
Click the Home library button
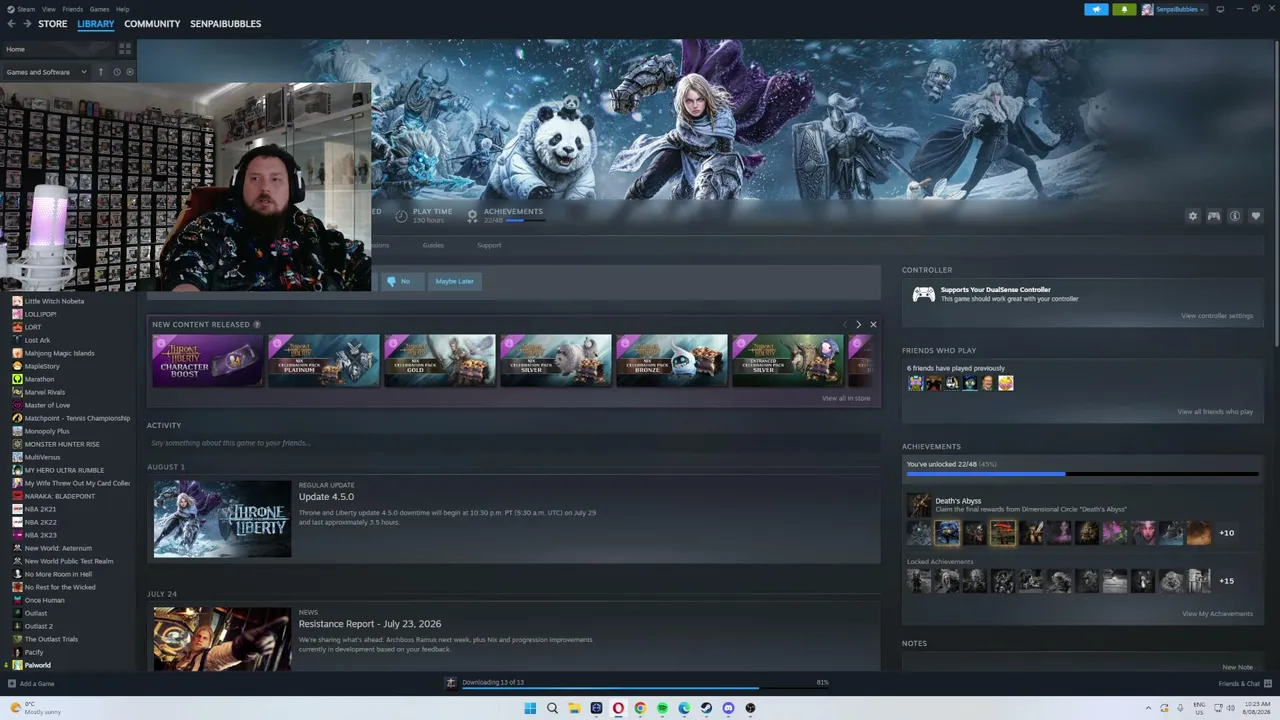click(58, 49)
